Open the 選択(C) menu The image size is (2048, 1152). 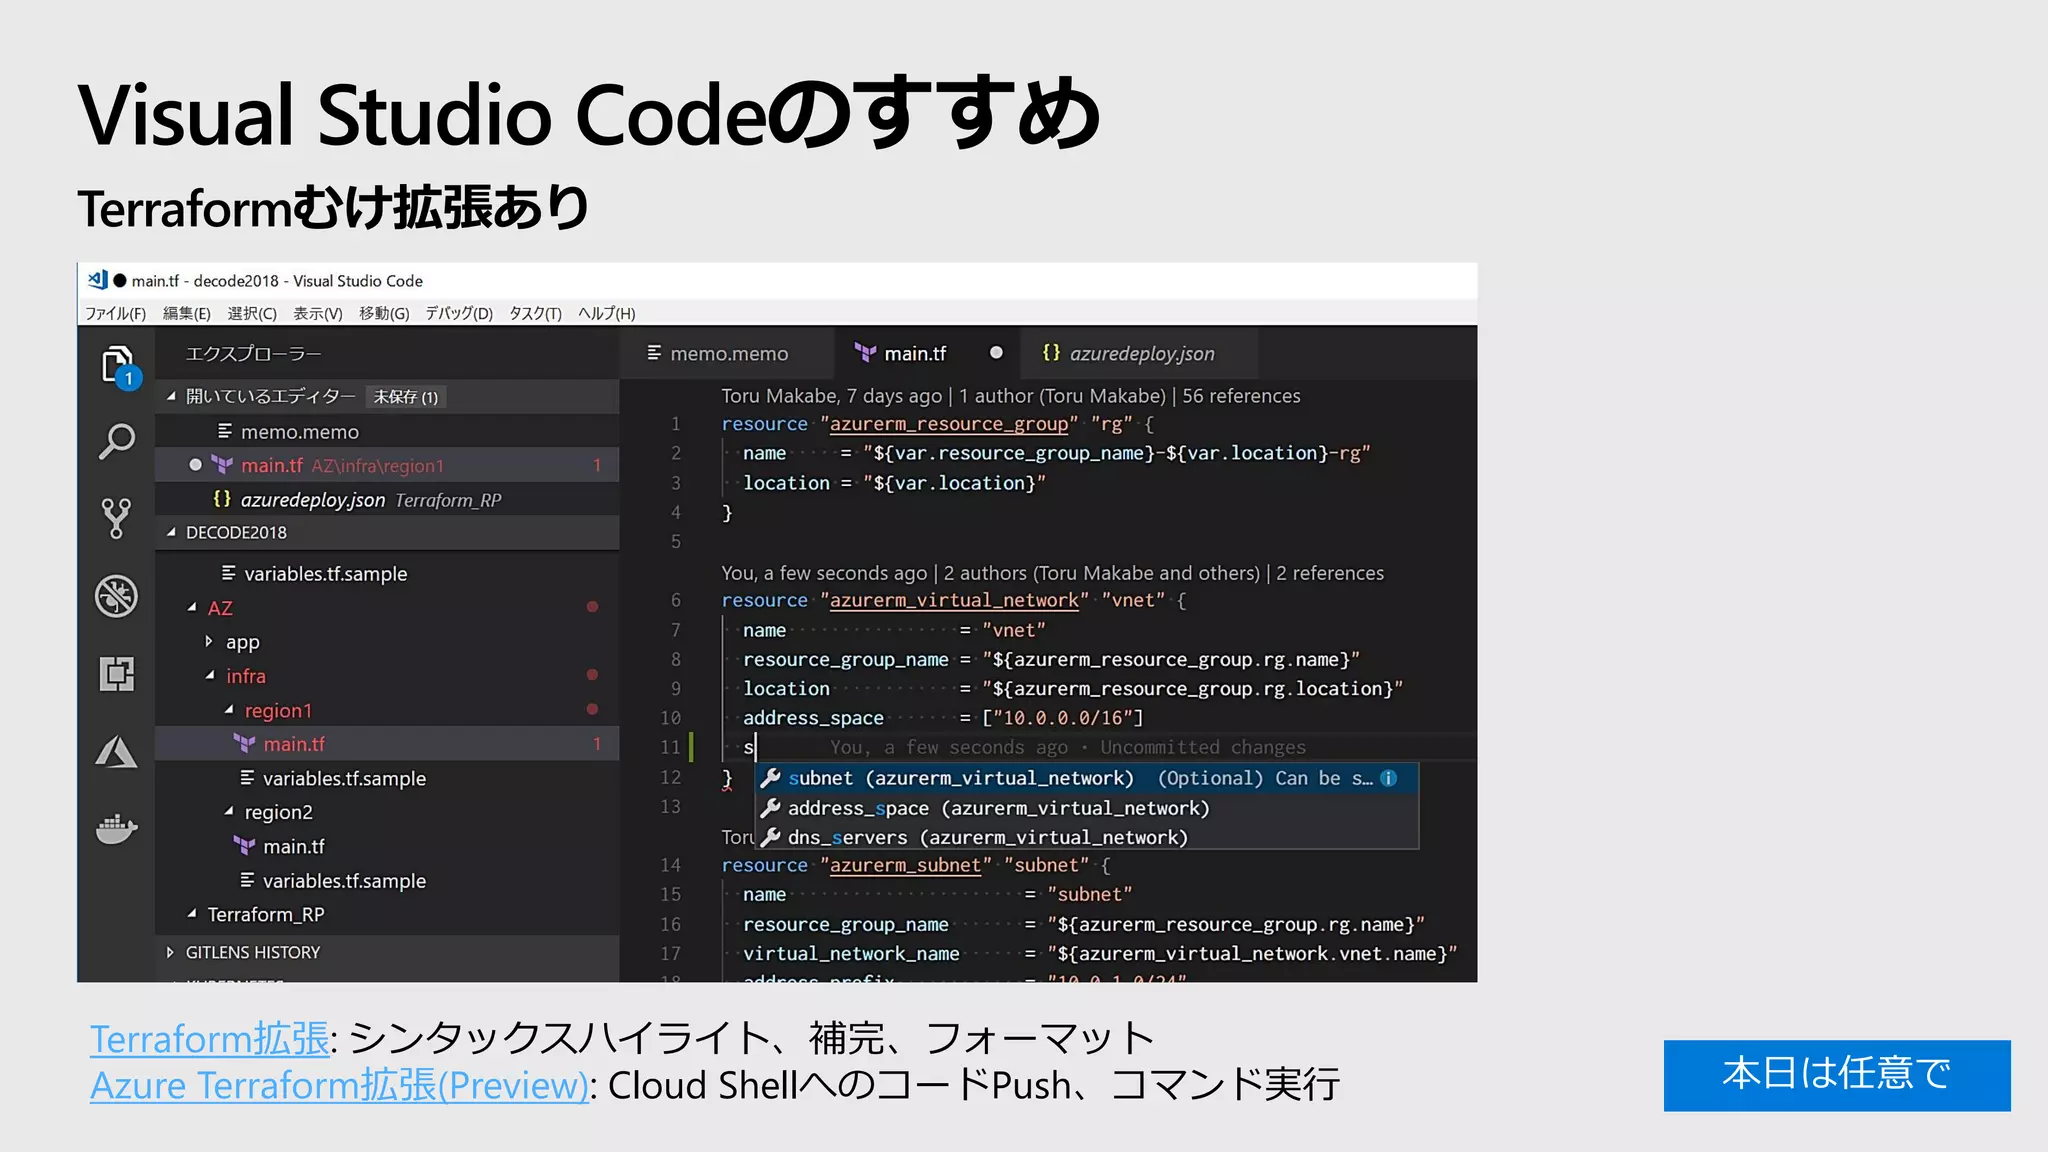(252, 313)
